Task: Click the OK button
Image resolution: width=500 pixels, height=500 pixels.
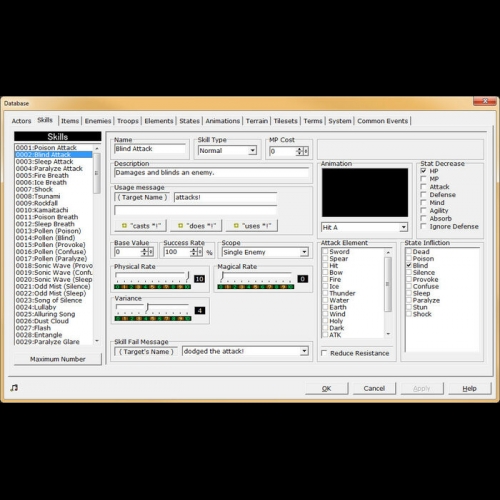Action: [x=327, y=388]
